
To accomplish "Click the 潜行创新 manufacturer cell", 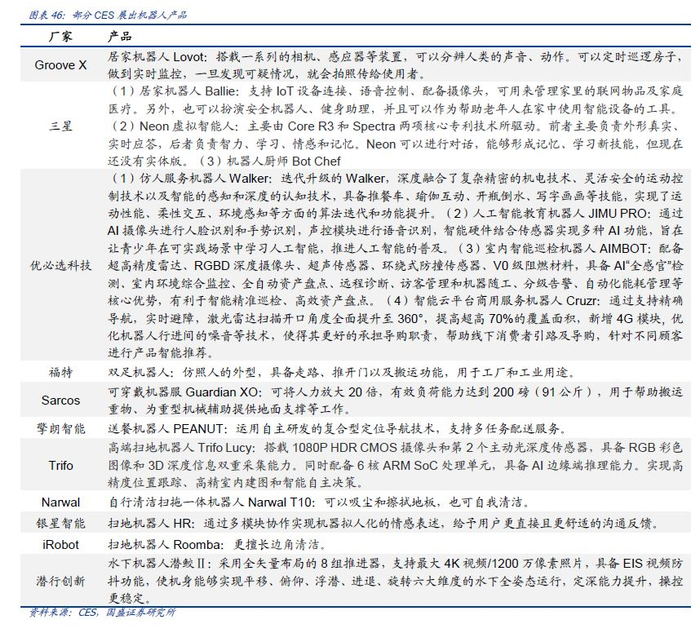I will click(60, 581).
